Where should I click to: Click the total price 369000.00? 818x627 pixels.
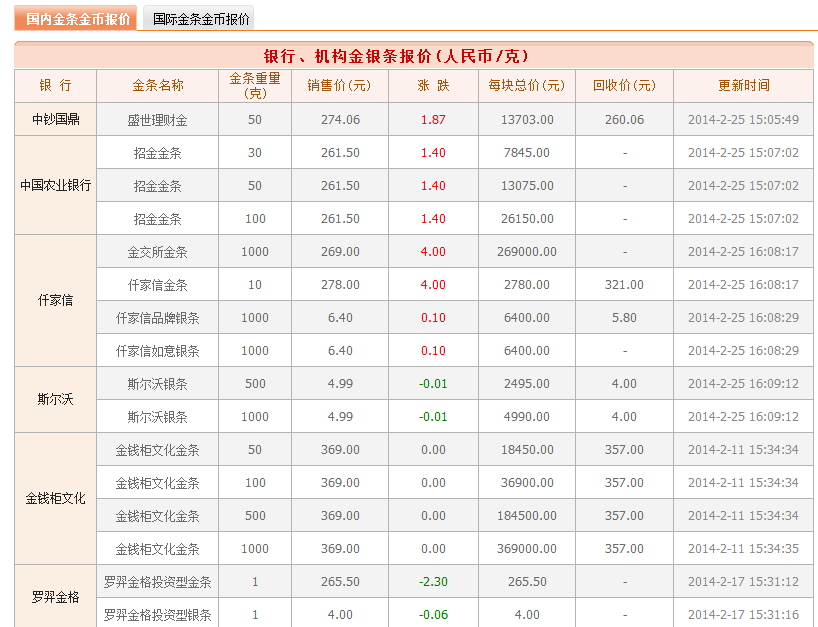[x=527, y=549]
